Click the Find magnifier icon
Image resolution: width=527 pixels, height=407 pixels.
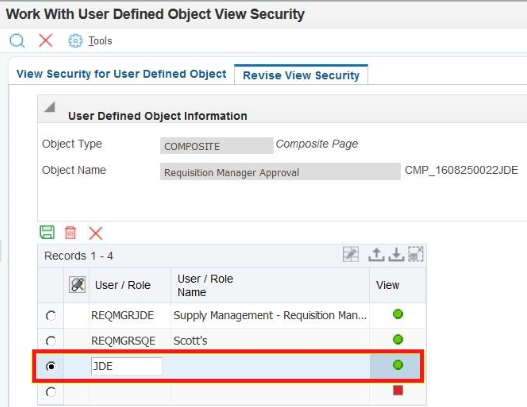tap(17, 41)
